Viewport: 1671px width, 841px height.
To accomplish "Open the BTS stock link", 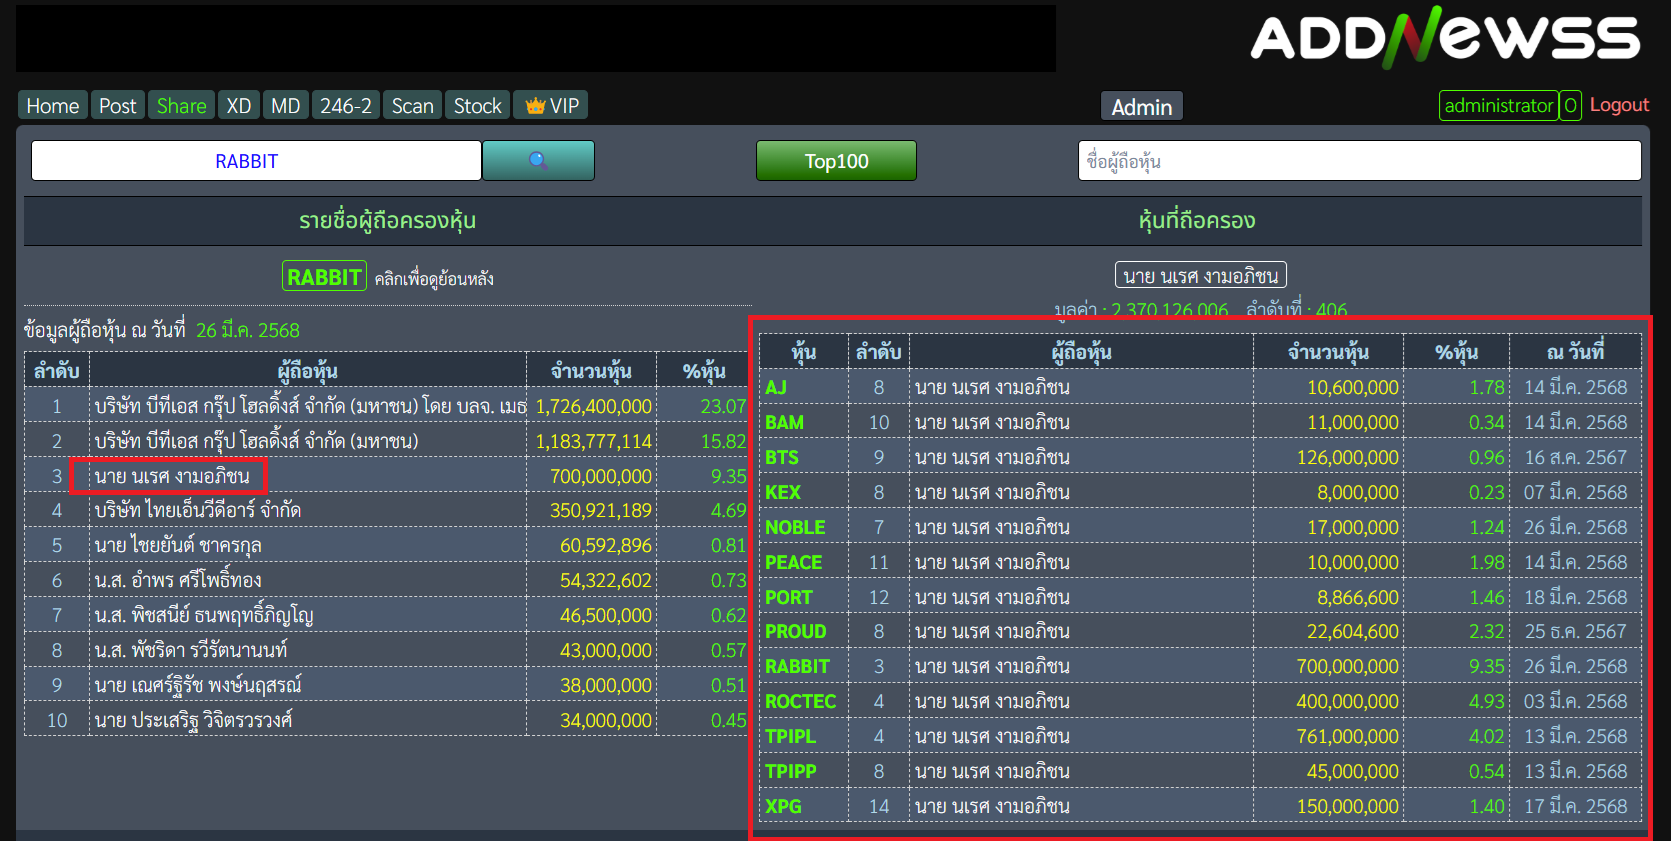I will coord(782,458).
